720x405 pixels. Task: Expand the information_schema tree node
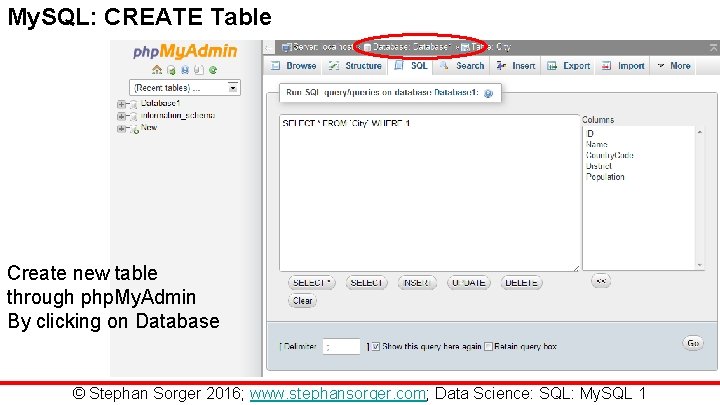[x=121, y=117]
